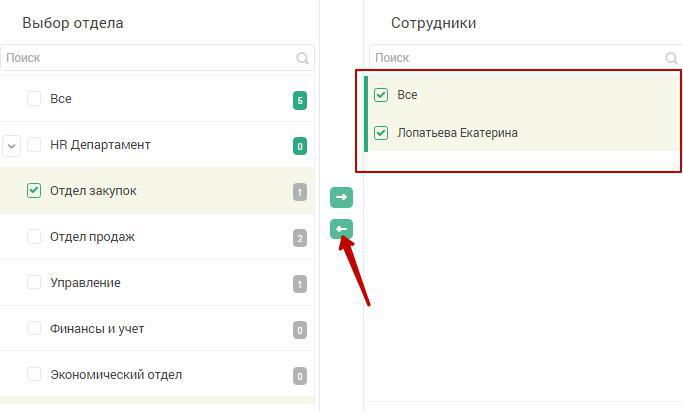Check the Экономический отдел checkbox
Image resolution: width=683 pixels, height=412 pixels.
(34, 374)
